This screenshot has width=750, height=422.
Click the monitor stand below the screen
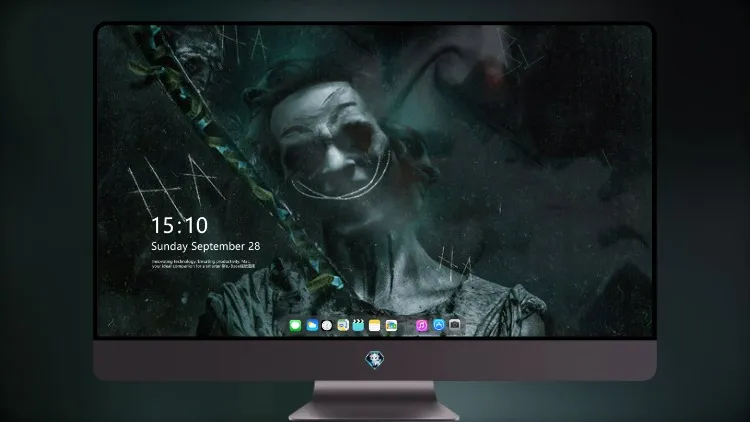coord(375,401)
